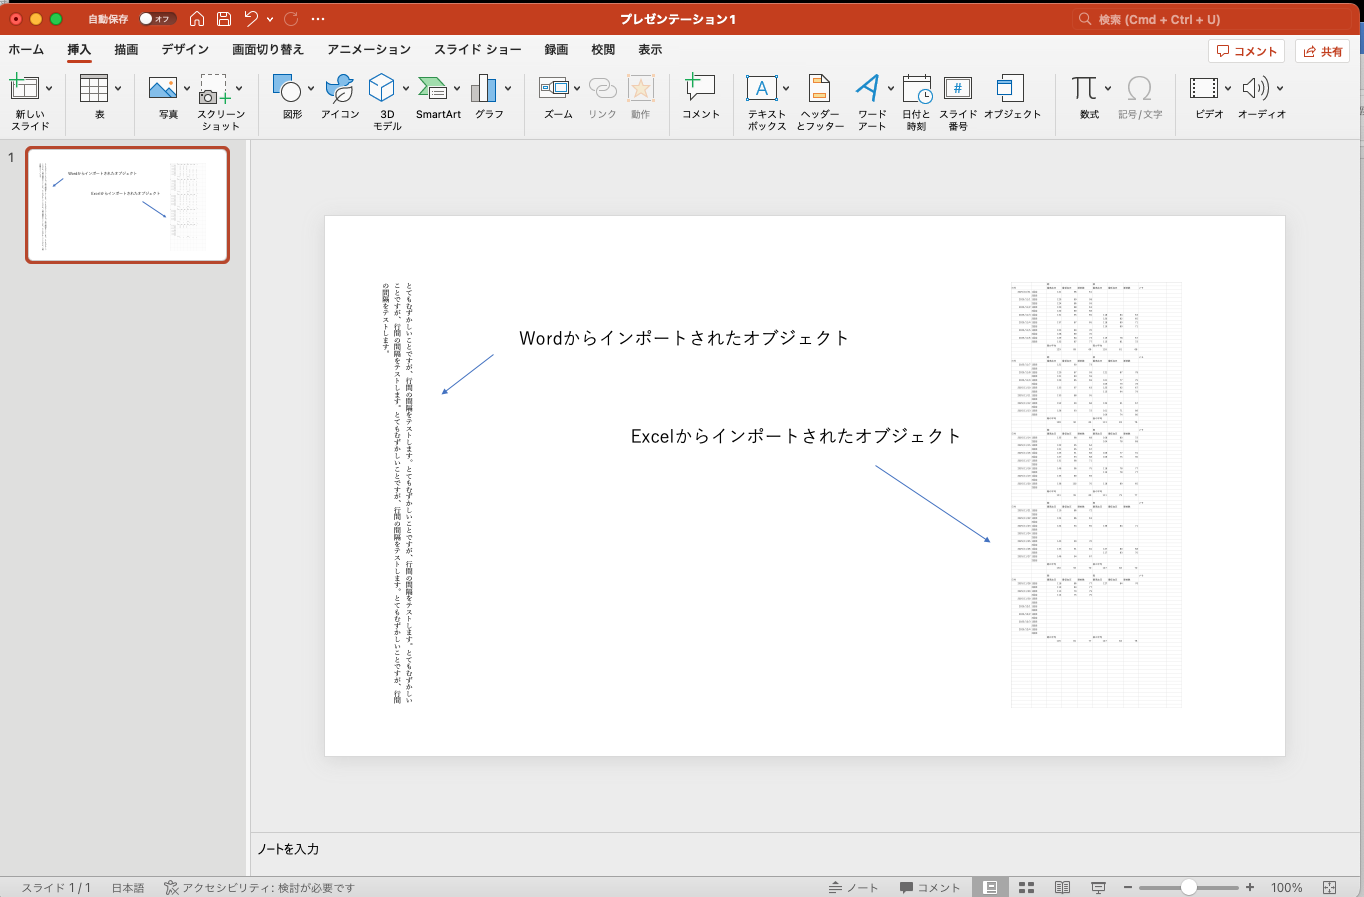Open the アイコン icons gallery
Screen dimensions: 1364x897
(340, 89)
